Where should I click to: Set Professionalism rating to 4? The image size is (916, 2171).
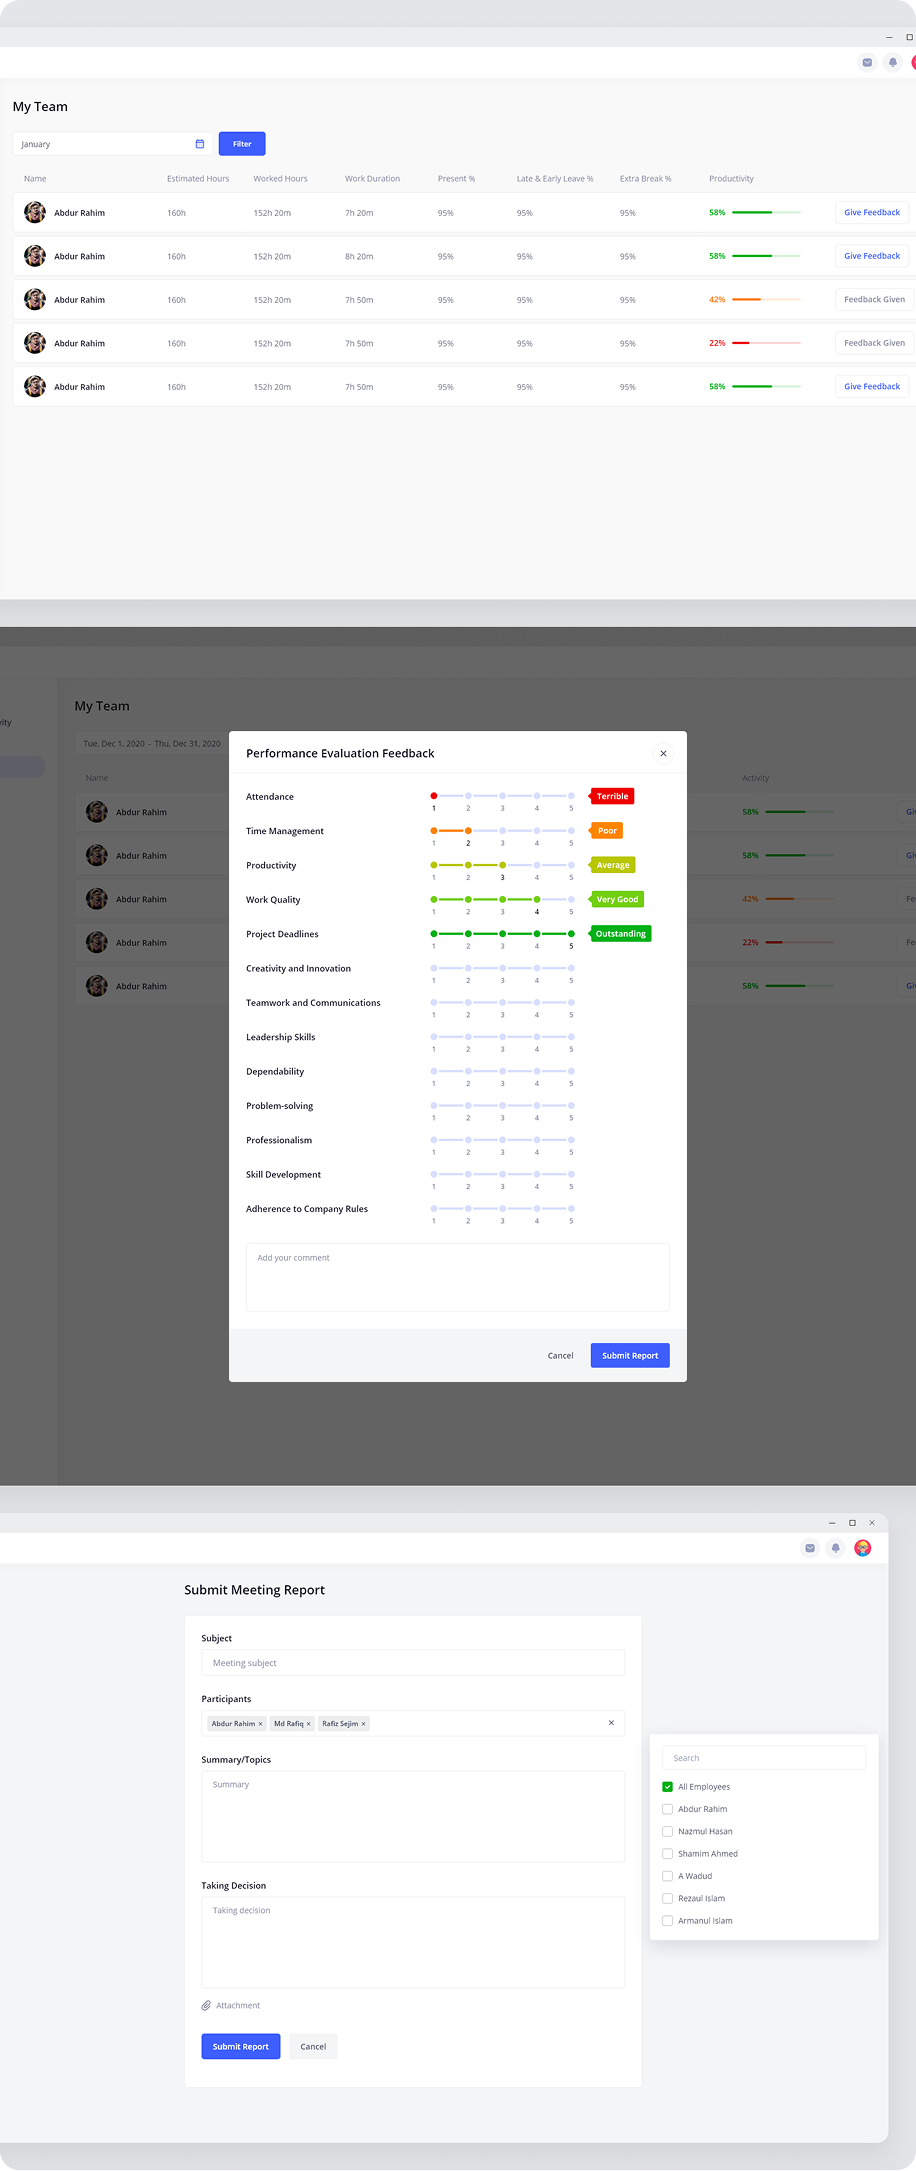[x=537, y=1140]
